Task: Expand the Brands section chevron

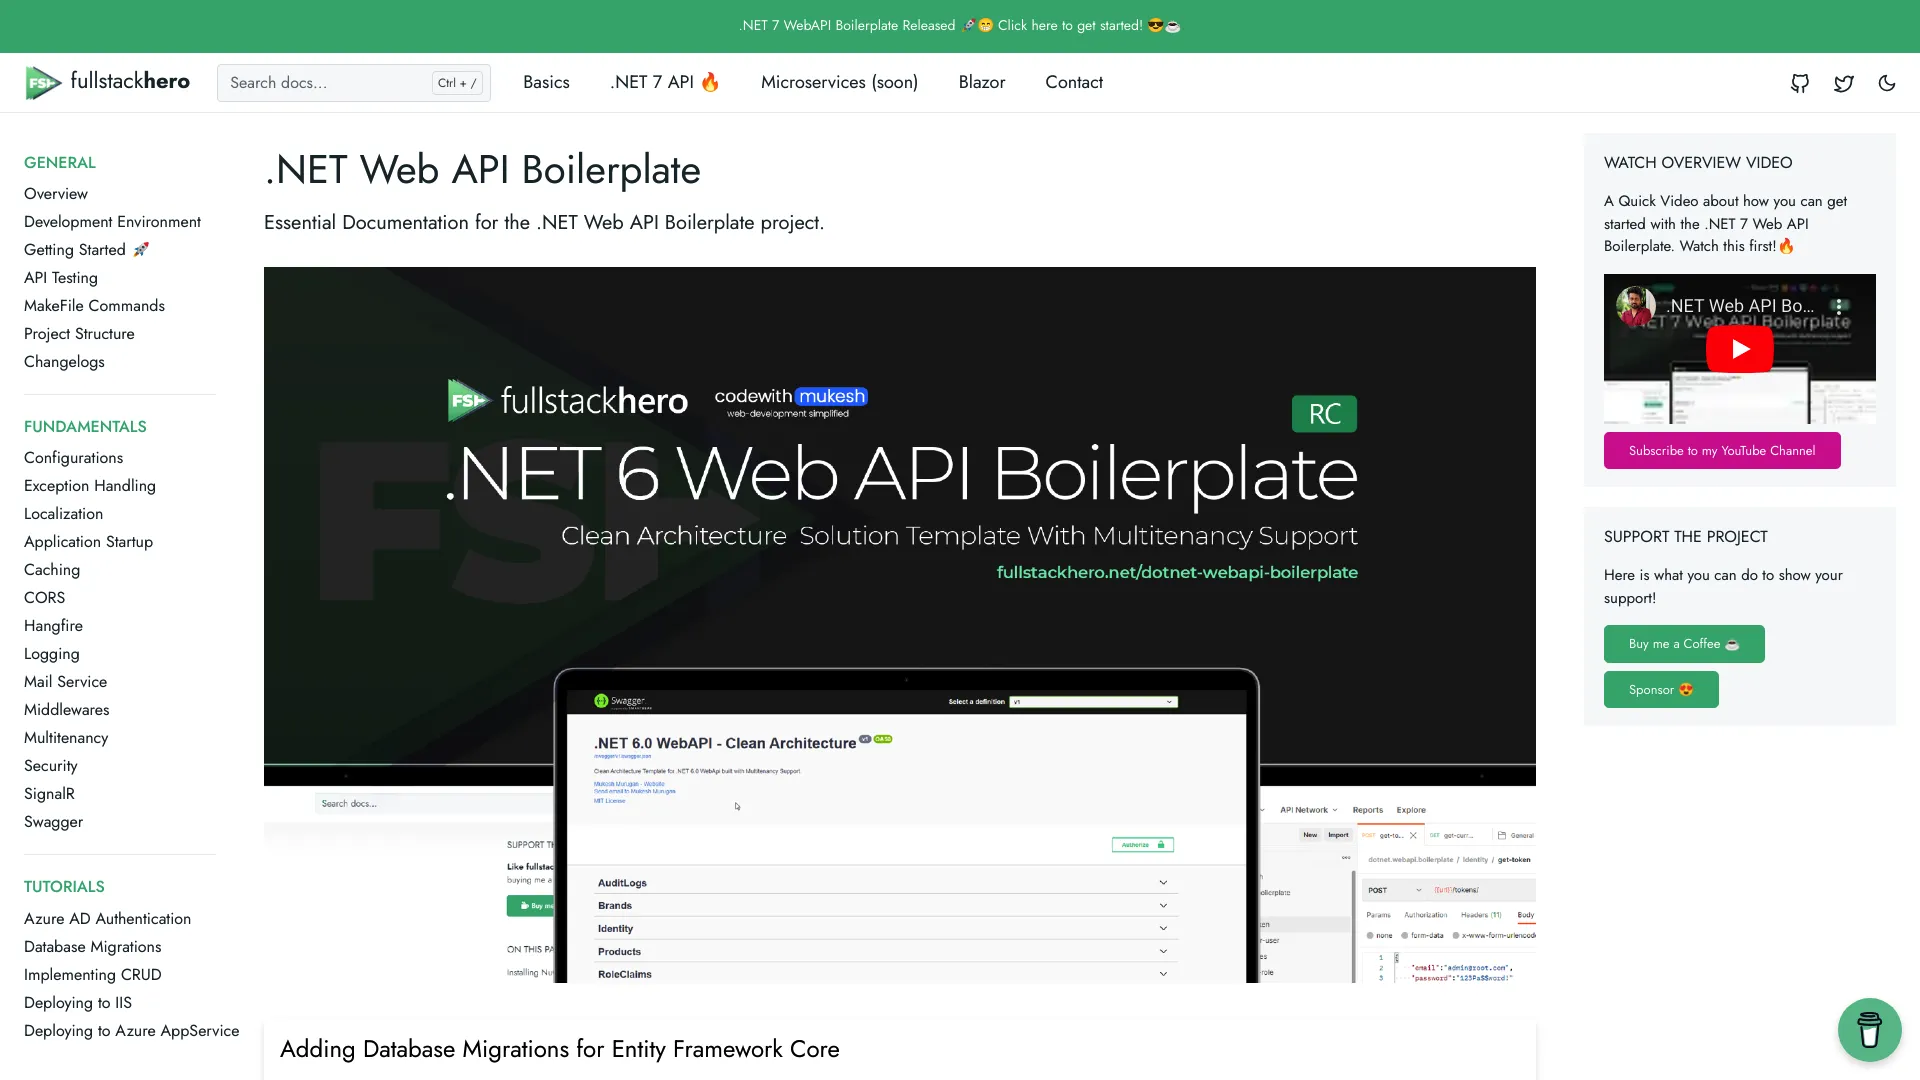Action: point(1162,906)
